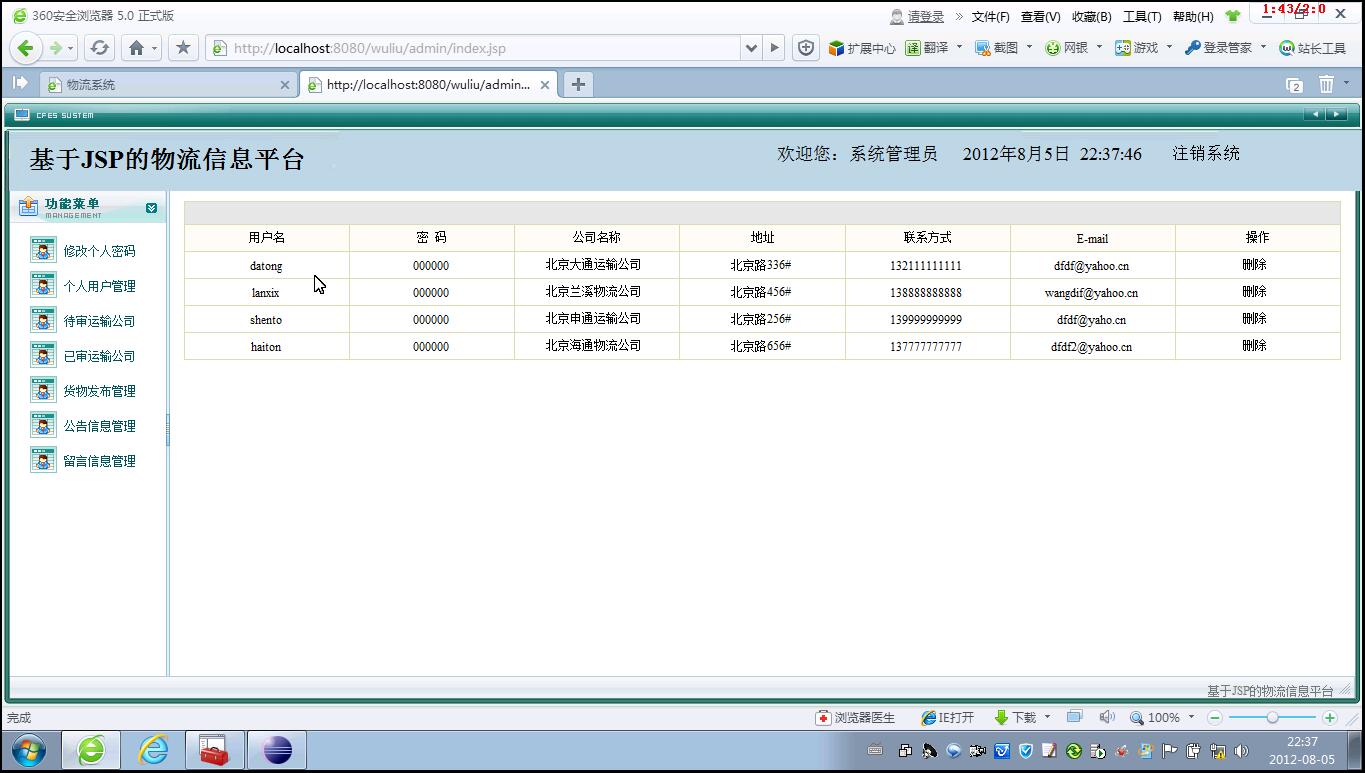Click the skin t-shirt icon
Screen dimensions: 1365x773
(1232, 16)
